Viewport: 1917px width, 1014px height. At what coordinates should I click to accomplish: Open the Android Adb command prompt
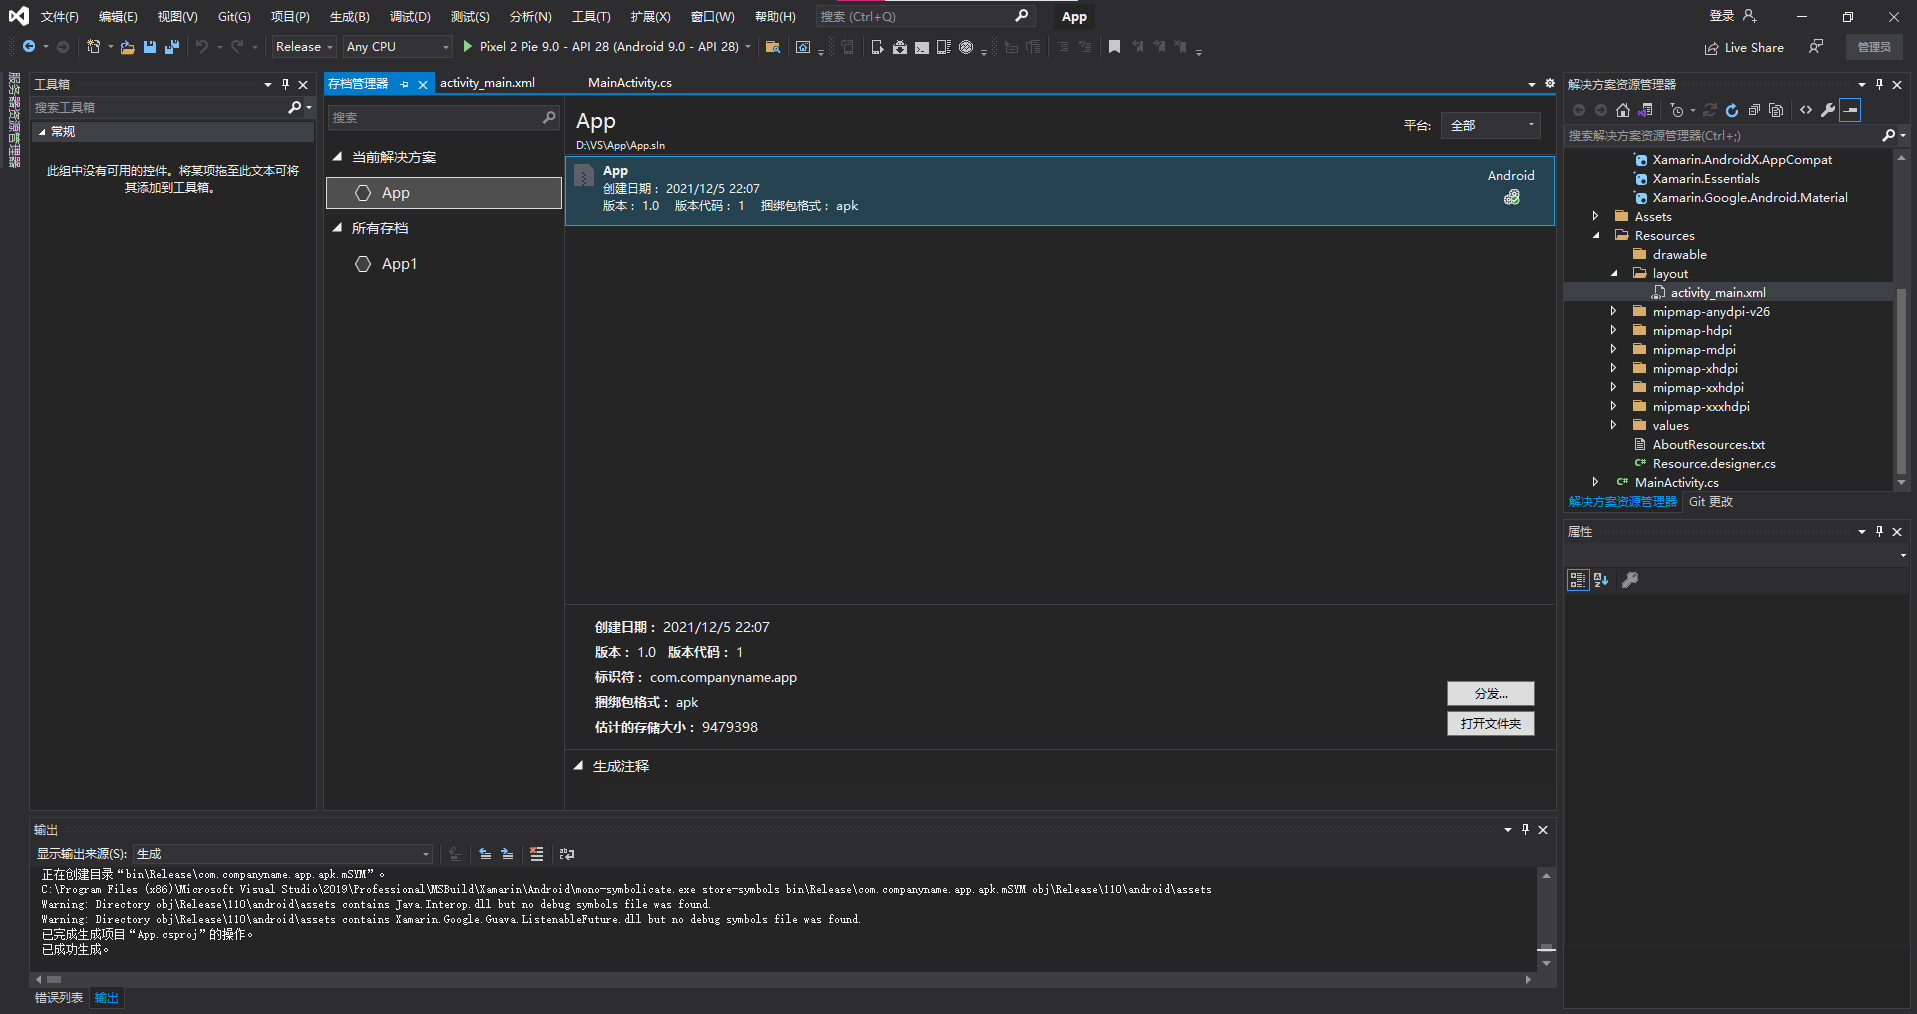coord(922,47)
